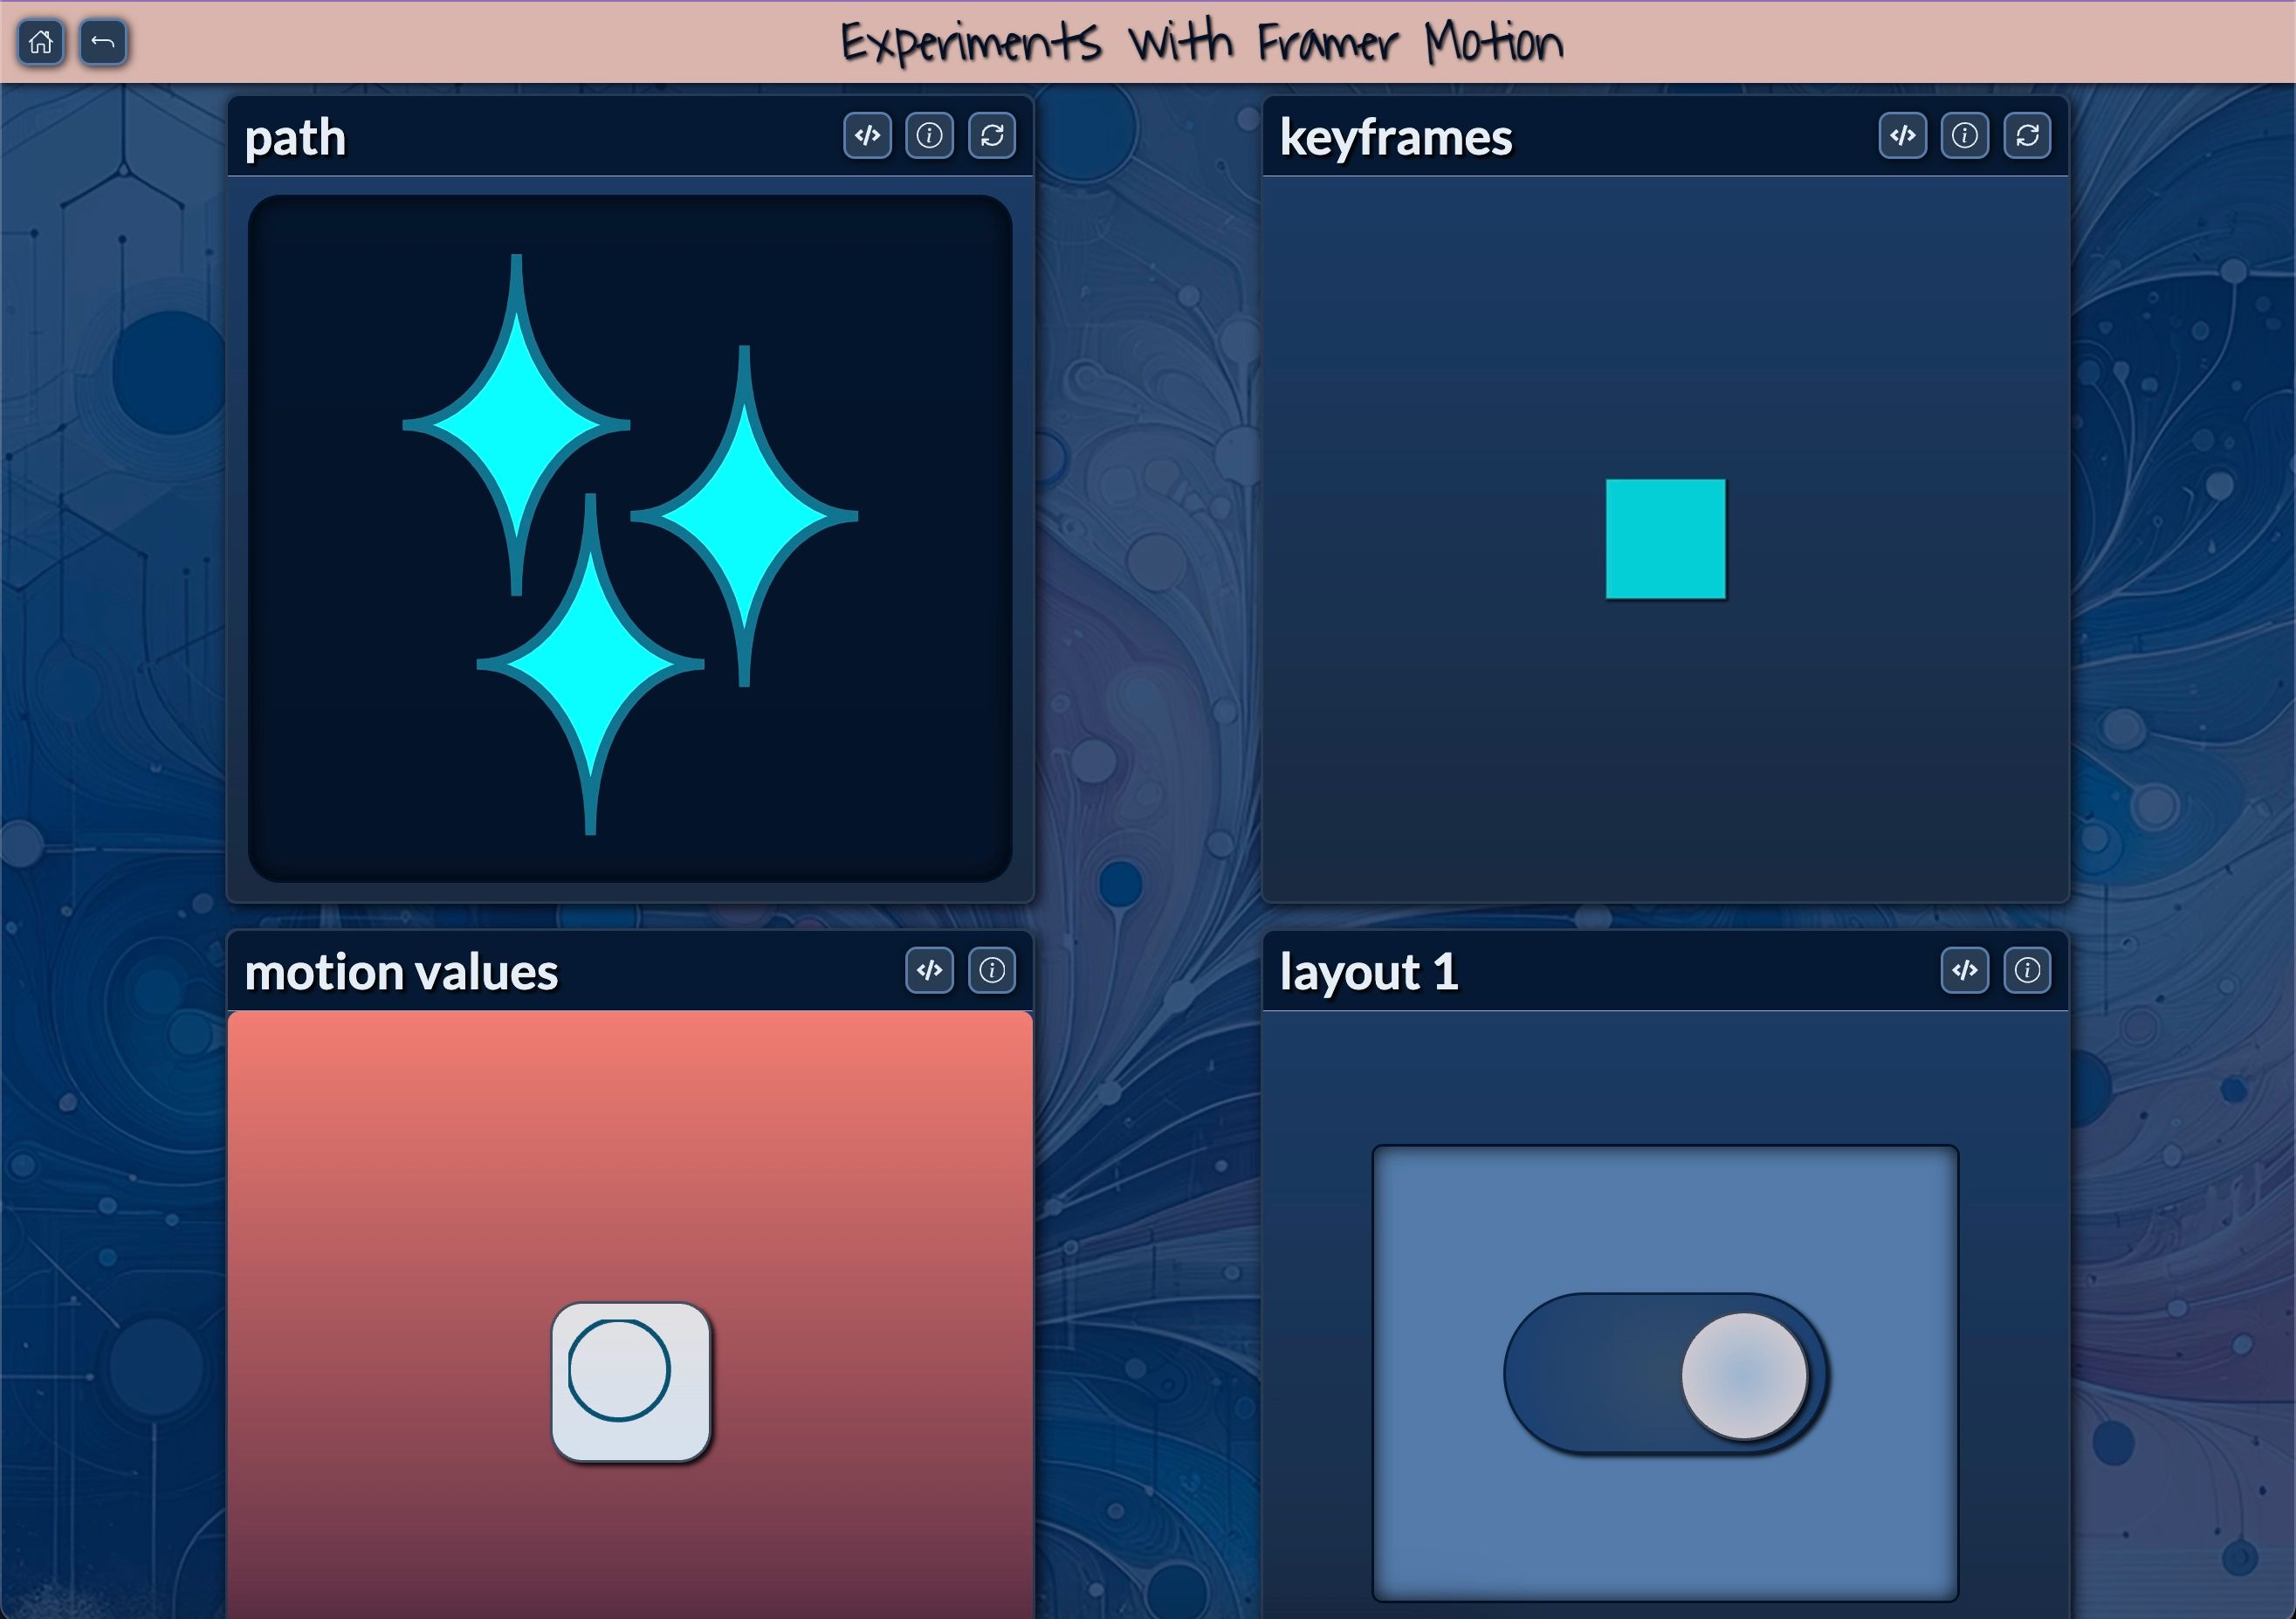The image size is (2296, 1619).
Task: Click the refresh icon on path panel
Action: click(x=993, y=137)
